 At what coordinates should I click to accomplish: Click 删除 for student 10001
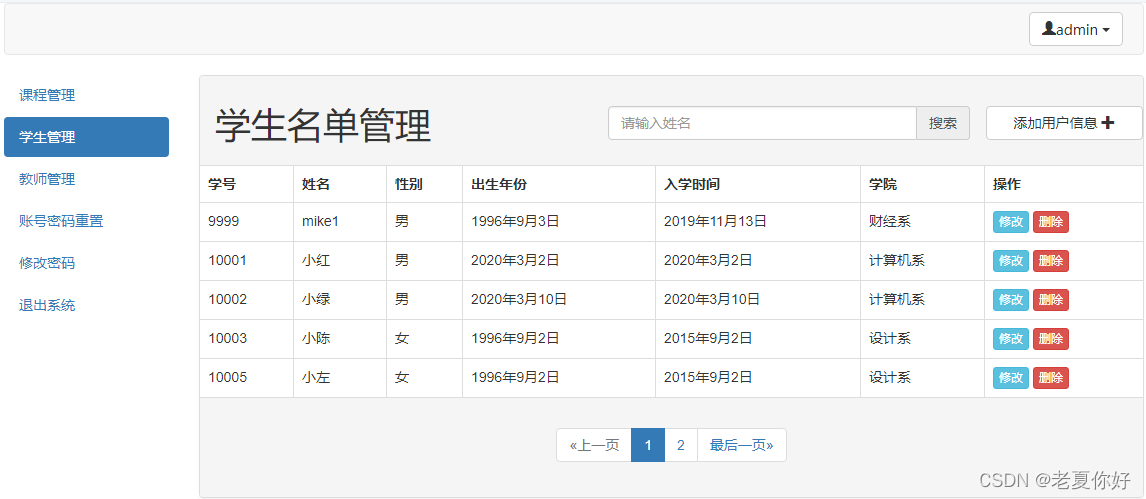pyautogui.click(x=1051, y=260)
